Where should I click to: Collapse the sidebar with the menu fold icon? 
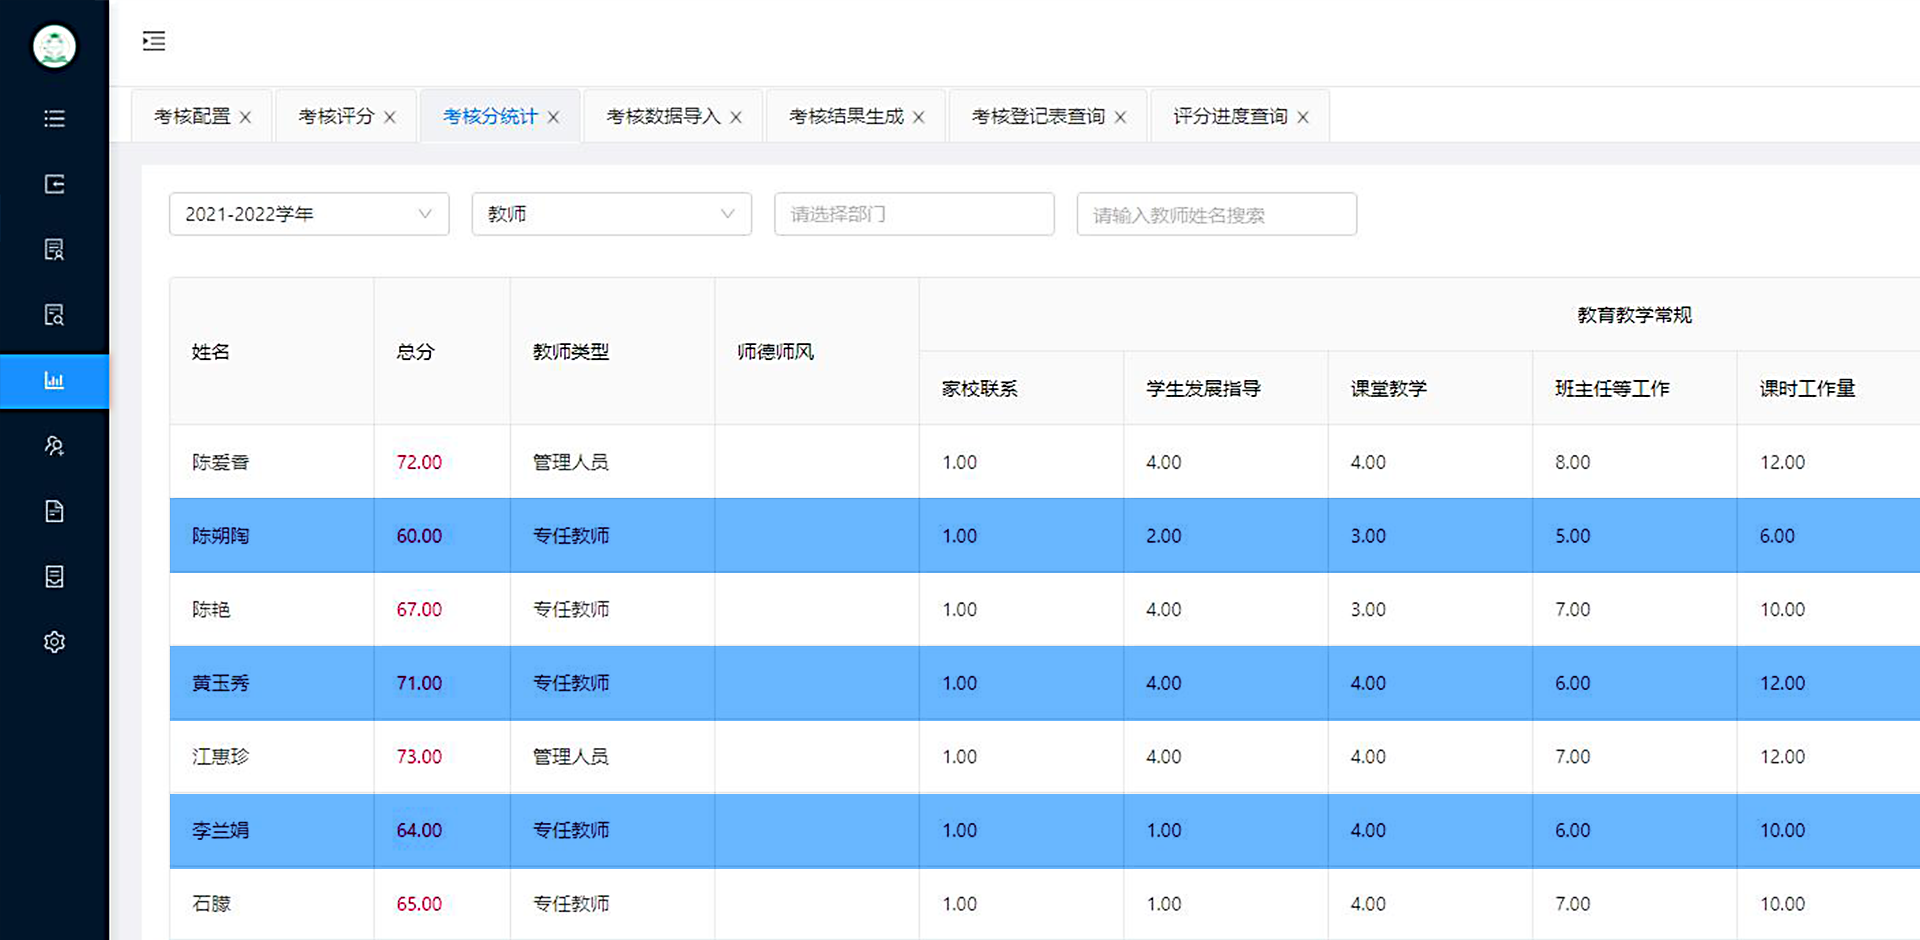(x=154, y=41)
